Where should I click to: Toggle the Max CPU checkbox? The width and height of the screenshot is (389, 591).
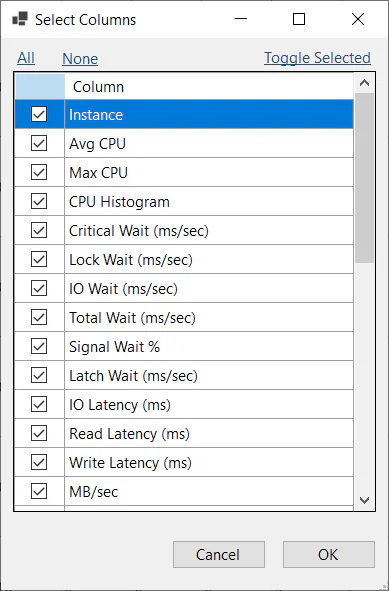tap(39, 172)
